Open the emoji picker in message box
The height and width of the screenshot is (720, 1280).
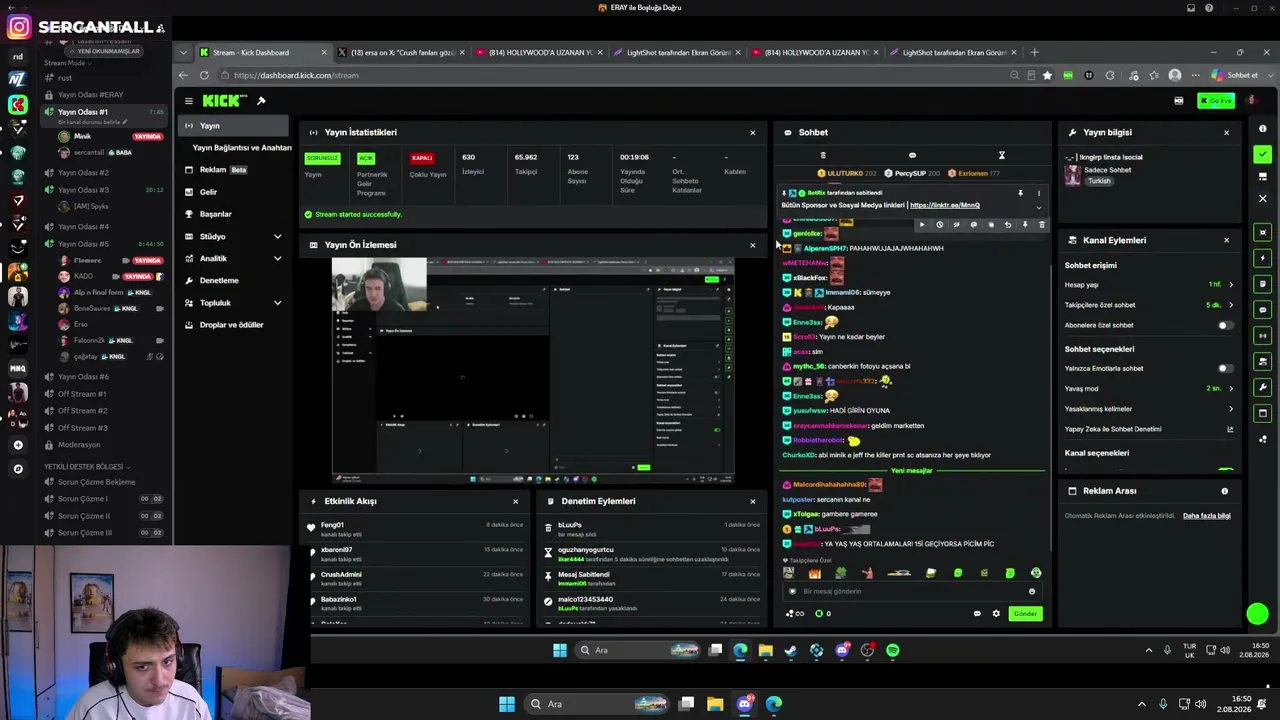pos(1032,591)
